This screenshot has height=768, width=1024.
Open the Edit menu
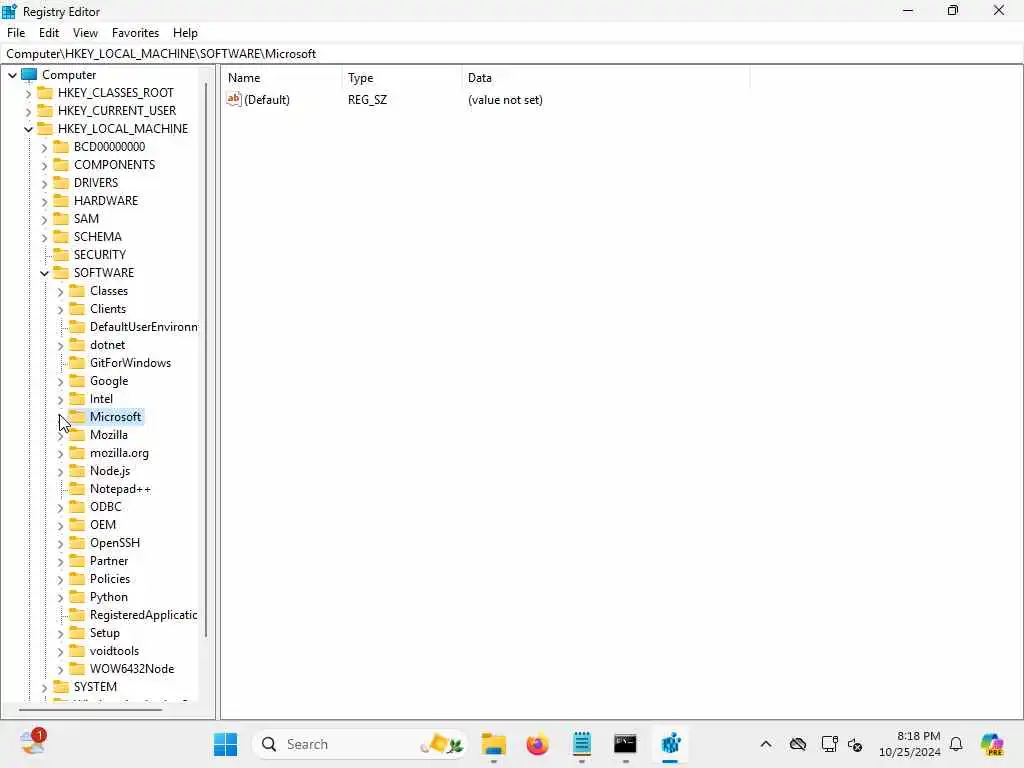coord(48,33)
